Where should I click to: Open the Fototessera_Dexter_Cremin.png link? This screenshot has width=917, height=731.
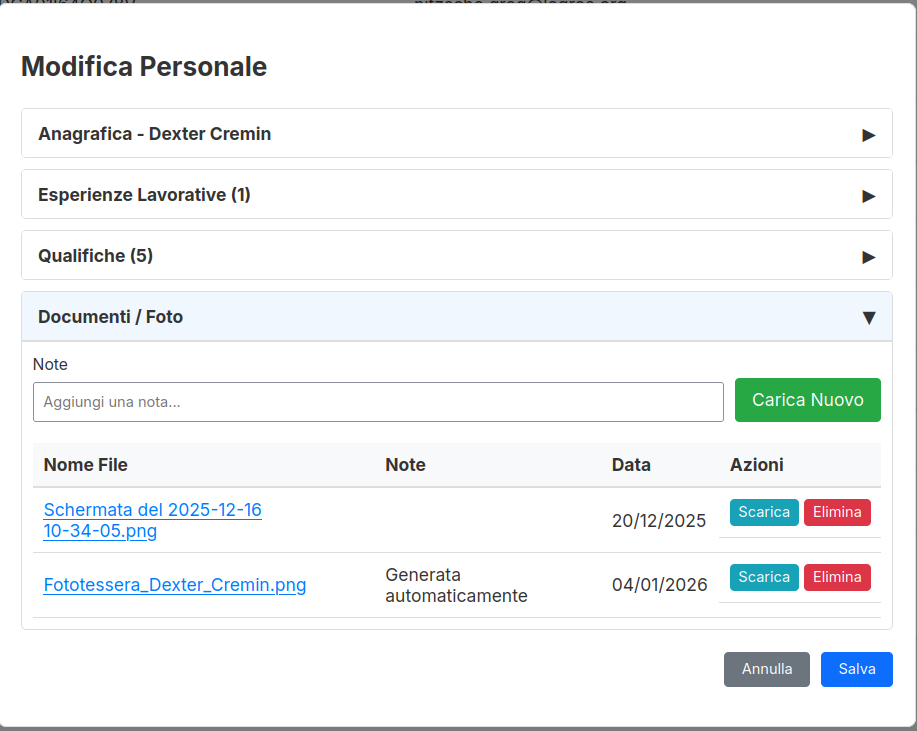(175, 585)
